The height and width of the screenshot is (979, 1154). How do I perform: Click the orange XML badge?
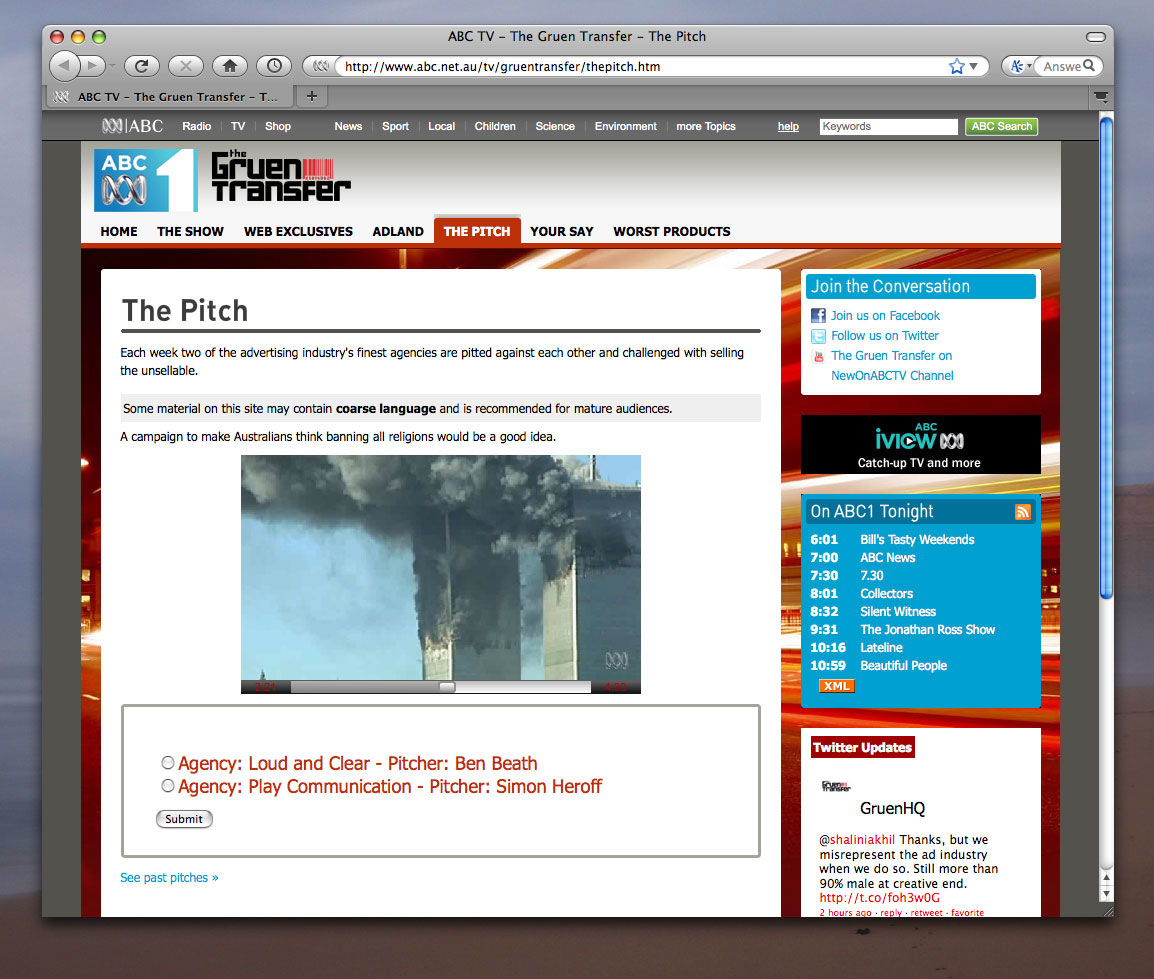coord(836,686)
